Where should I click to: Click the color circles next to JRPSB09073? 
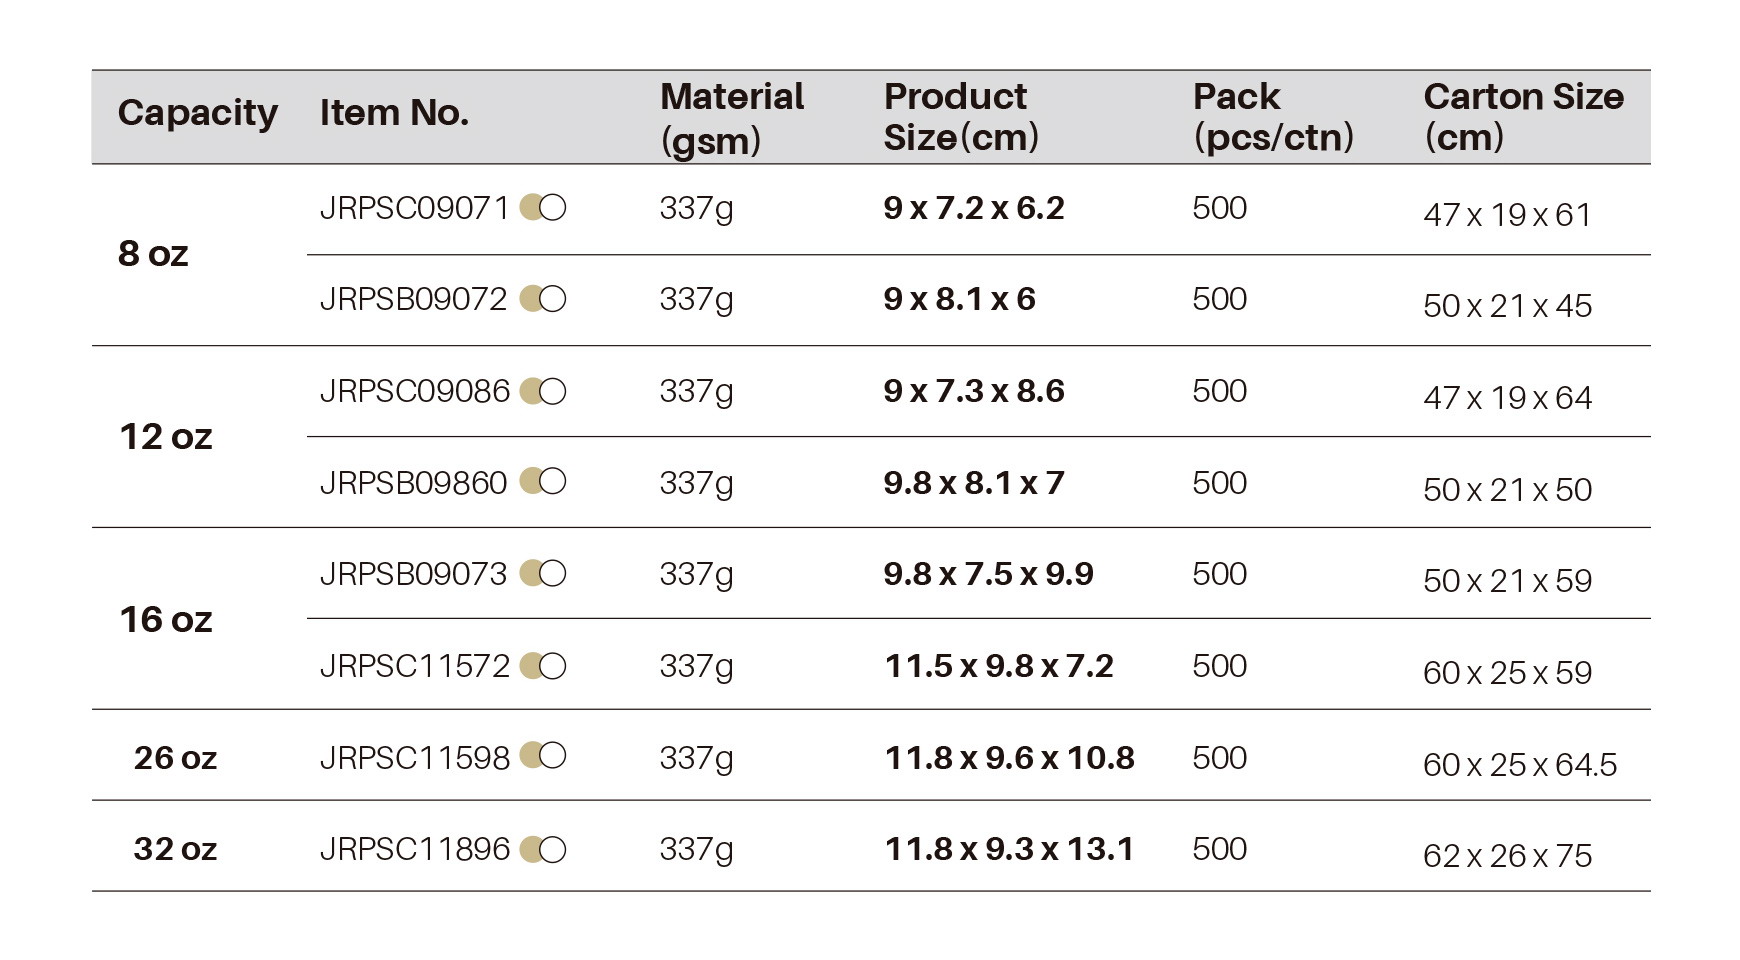point(543,574)
